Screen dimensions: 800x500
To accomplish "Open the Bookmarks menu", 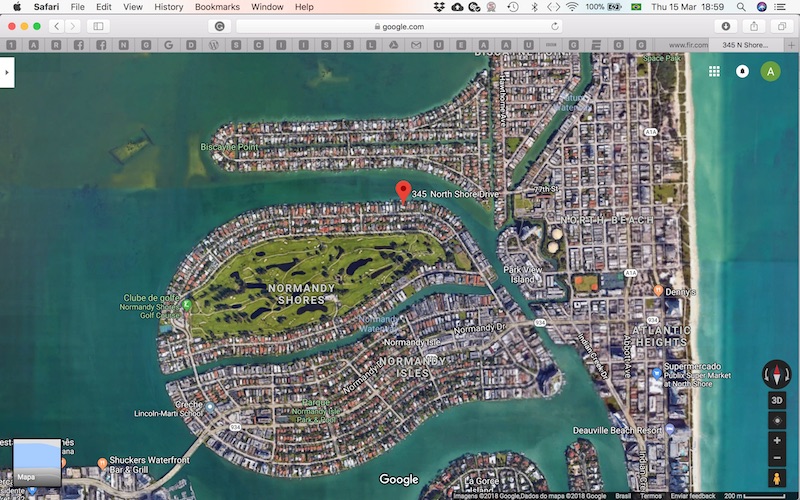I will tap(217, 7).
